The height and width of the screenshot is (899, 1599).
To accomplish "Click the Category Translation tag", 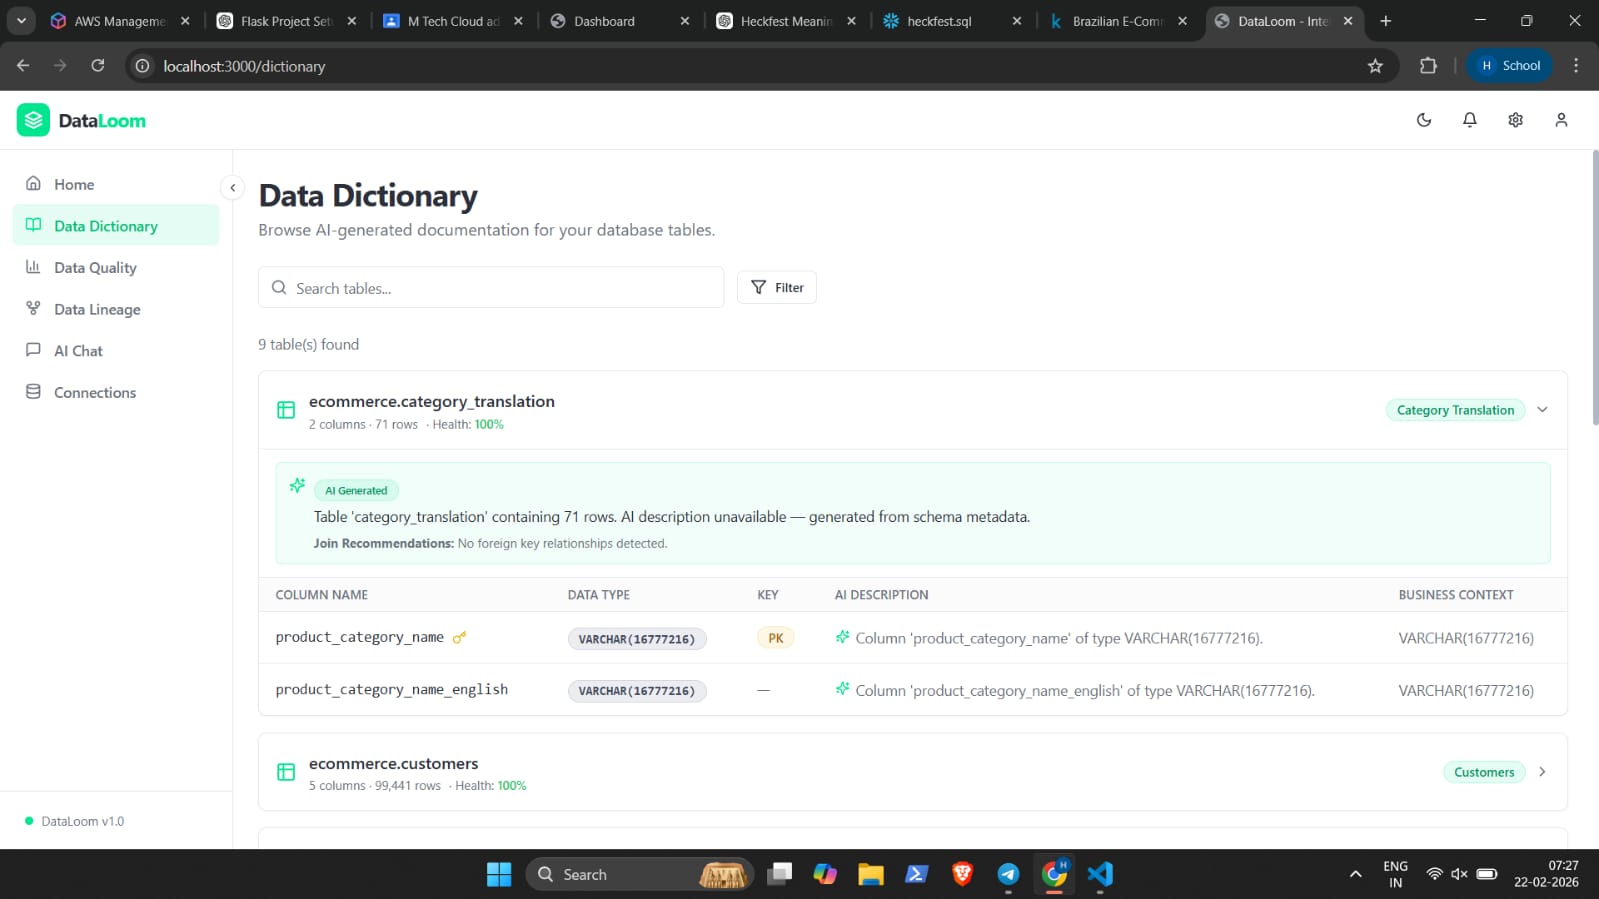I will [x=1455, y=410].
